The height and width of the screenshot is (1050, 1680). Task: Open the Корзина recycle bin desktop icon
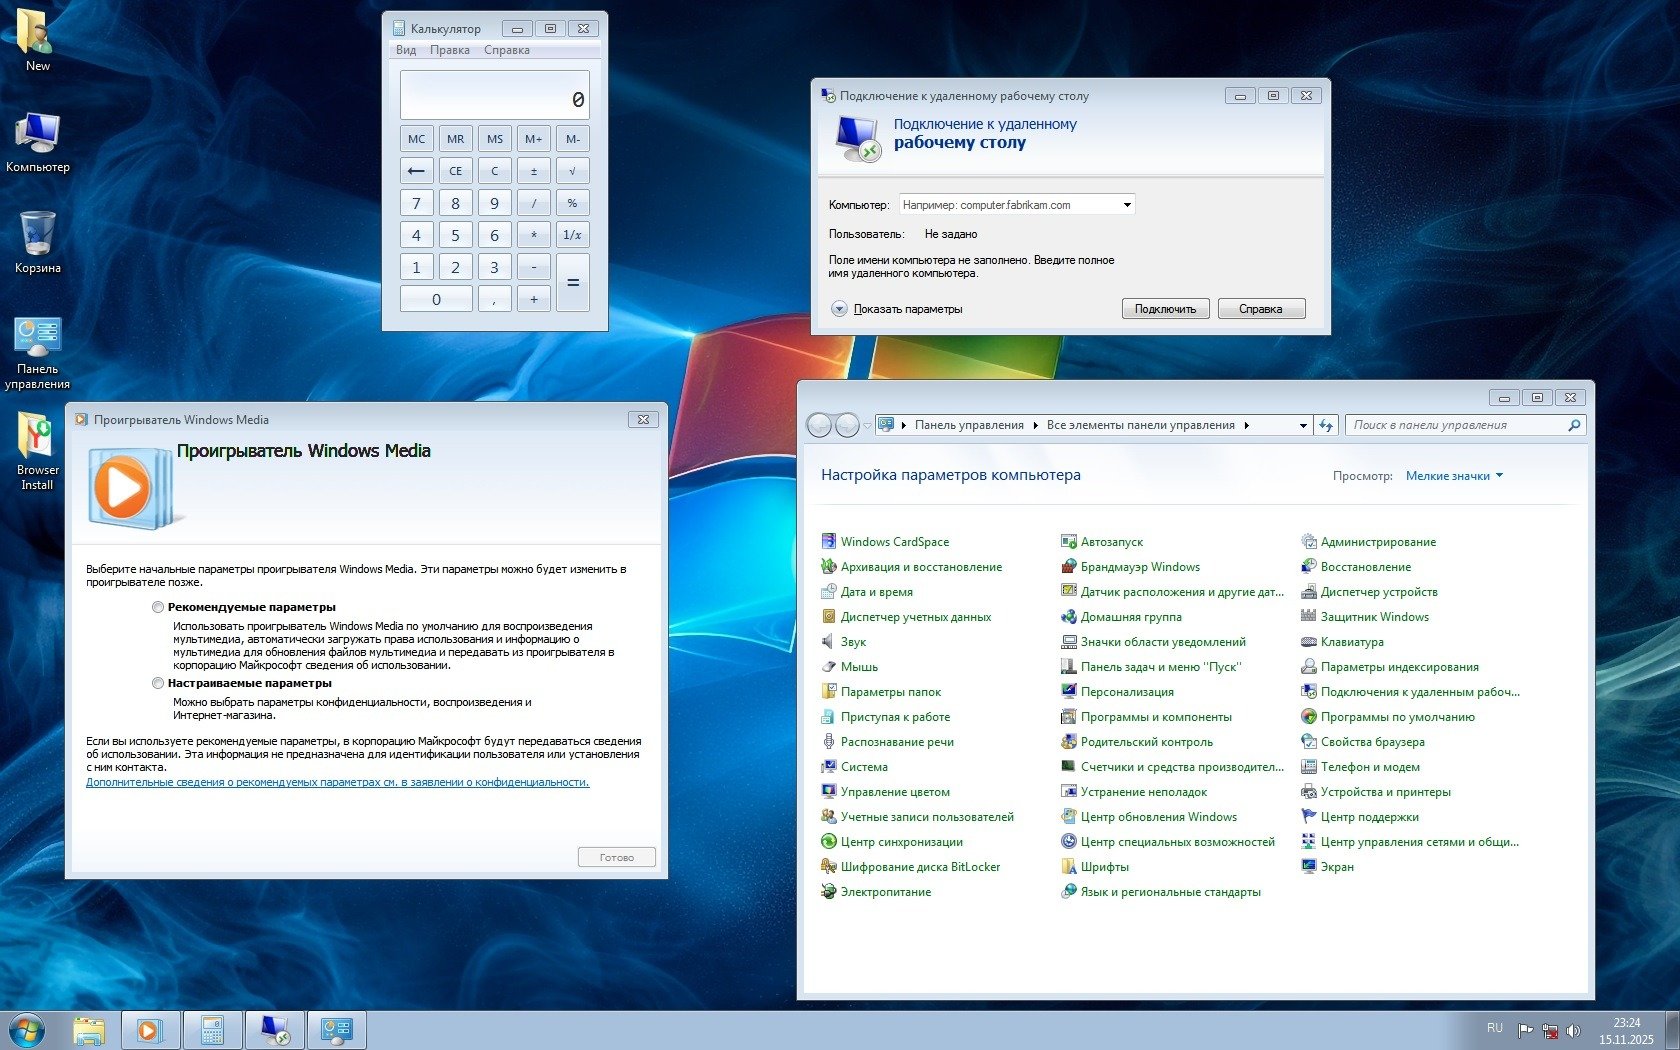[x=37, y=236]
